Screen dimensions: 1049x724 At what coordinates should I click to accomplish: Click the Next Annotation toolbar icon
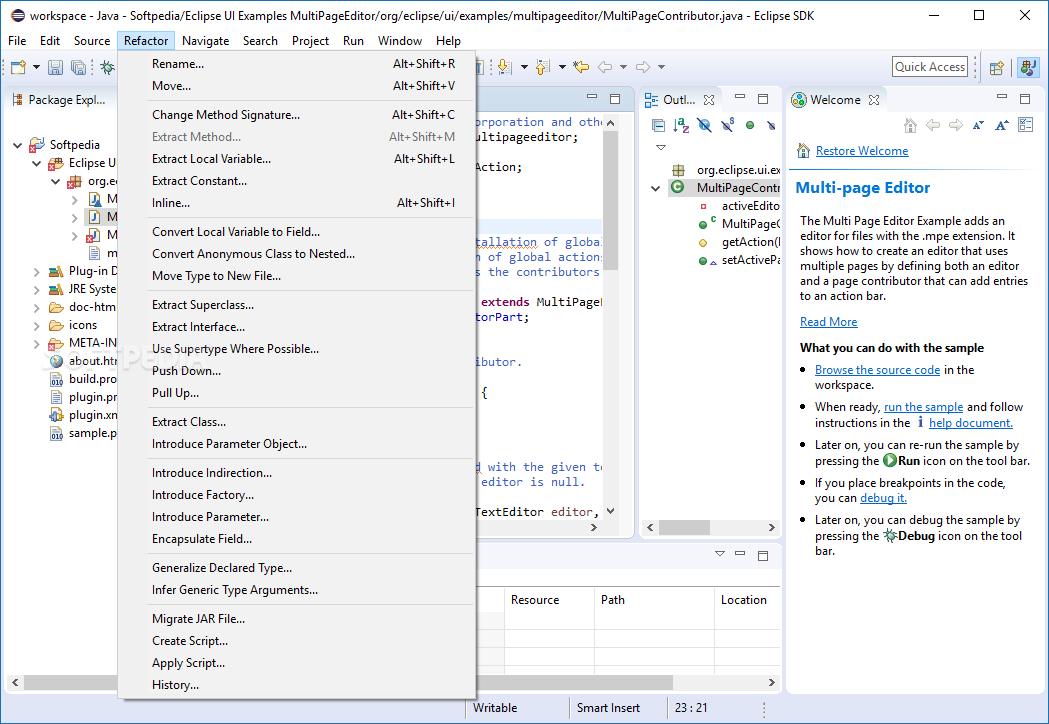[x=504, y=67]
